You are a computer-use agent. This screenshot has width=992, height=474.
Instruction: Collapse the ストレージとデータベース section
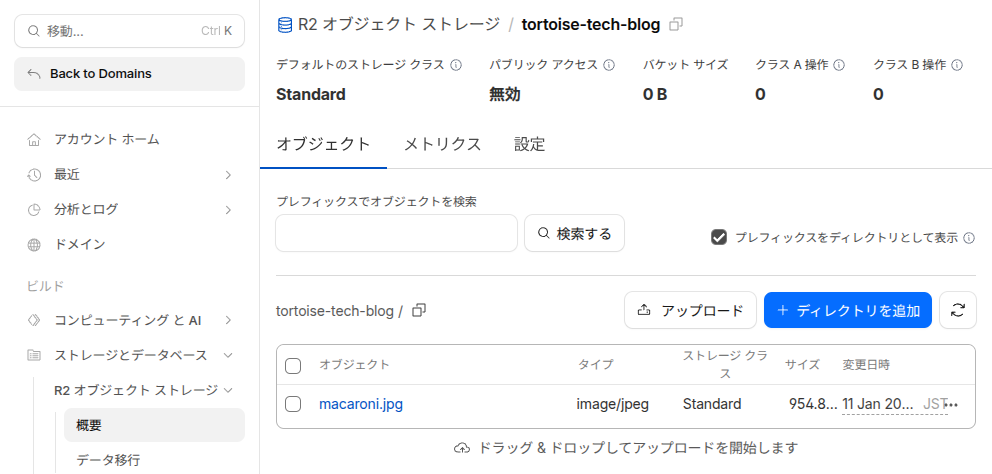click(x=228, y=355)
